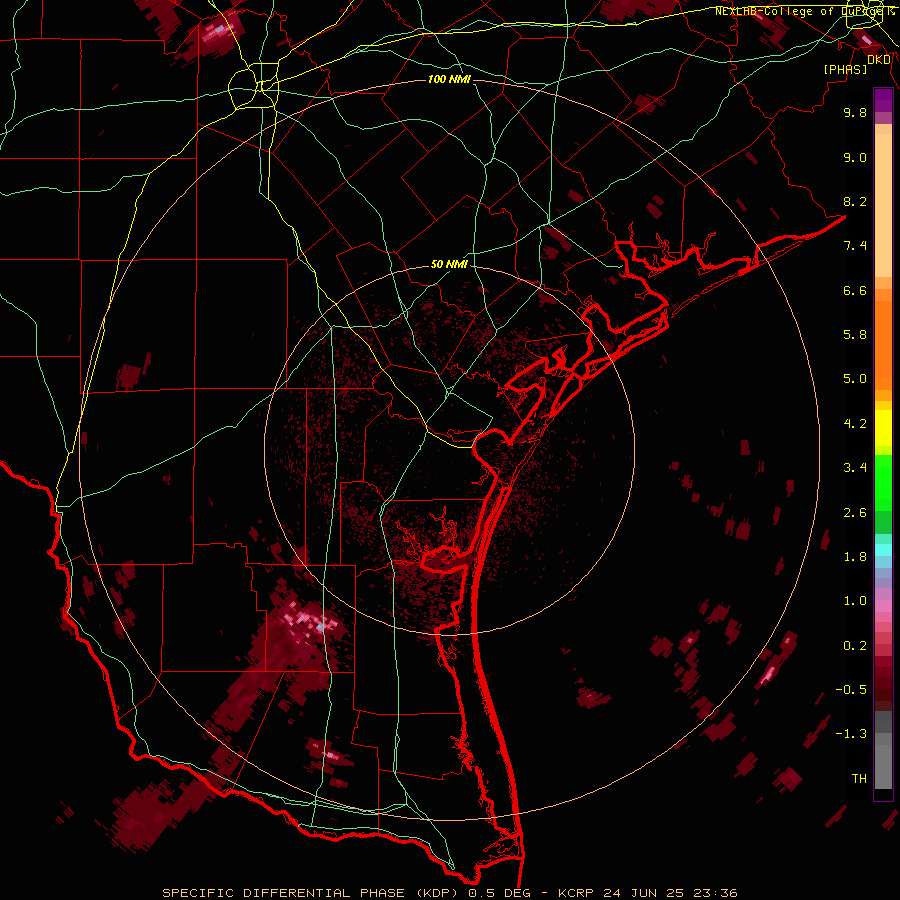
Task: Pick the purple top segment of color bar
Action: (x=883, y=100)
